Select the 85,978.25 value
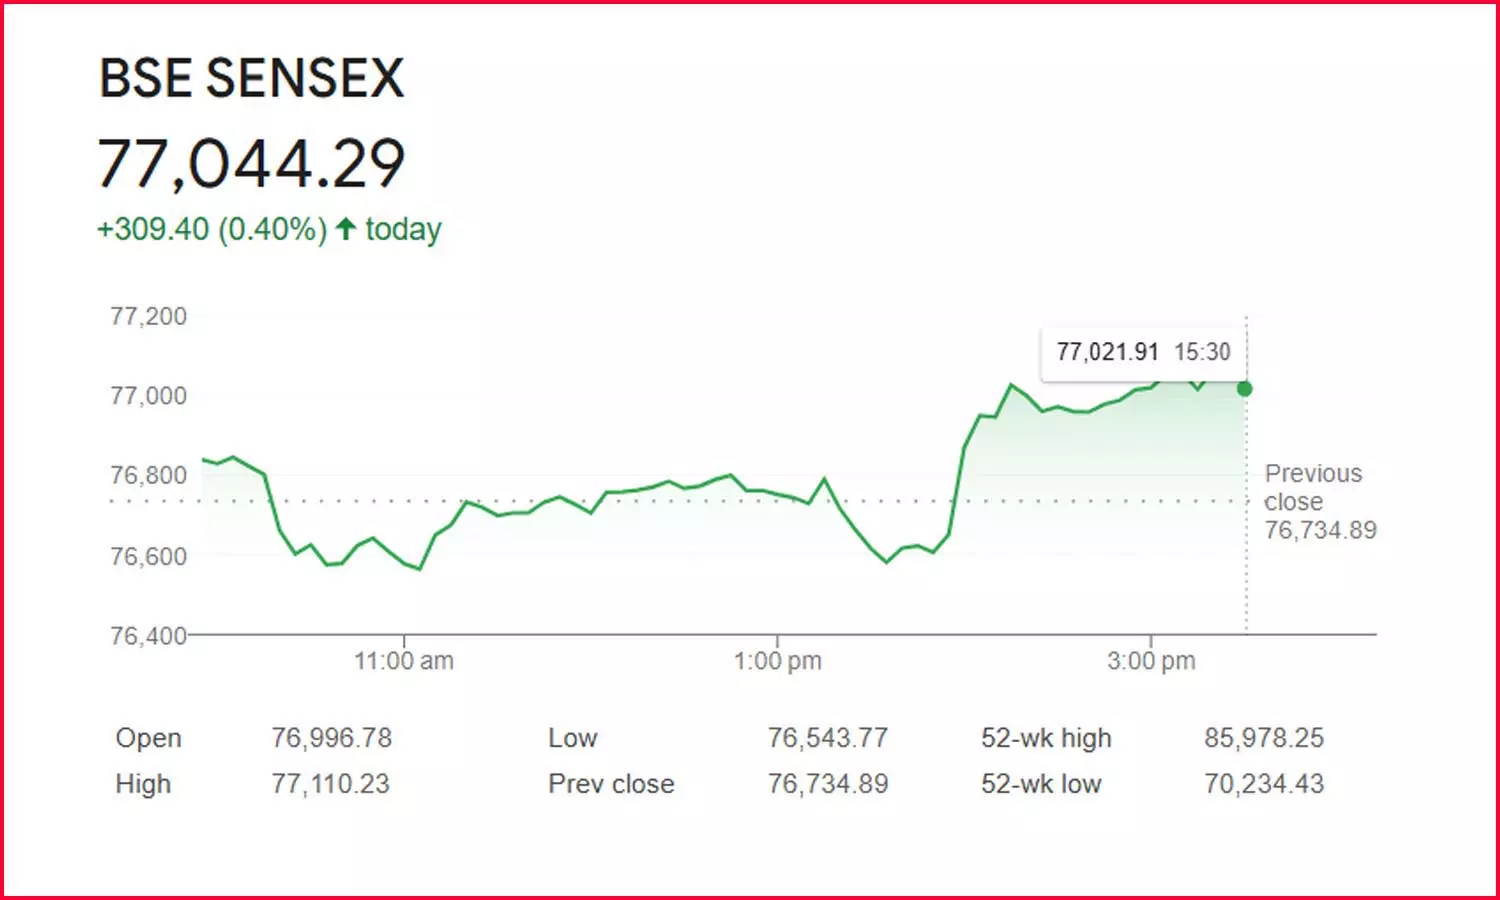This screenshot has height=900, width=1500. [1264, 738]
